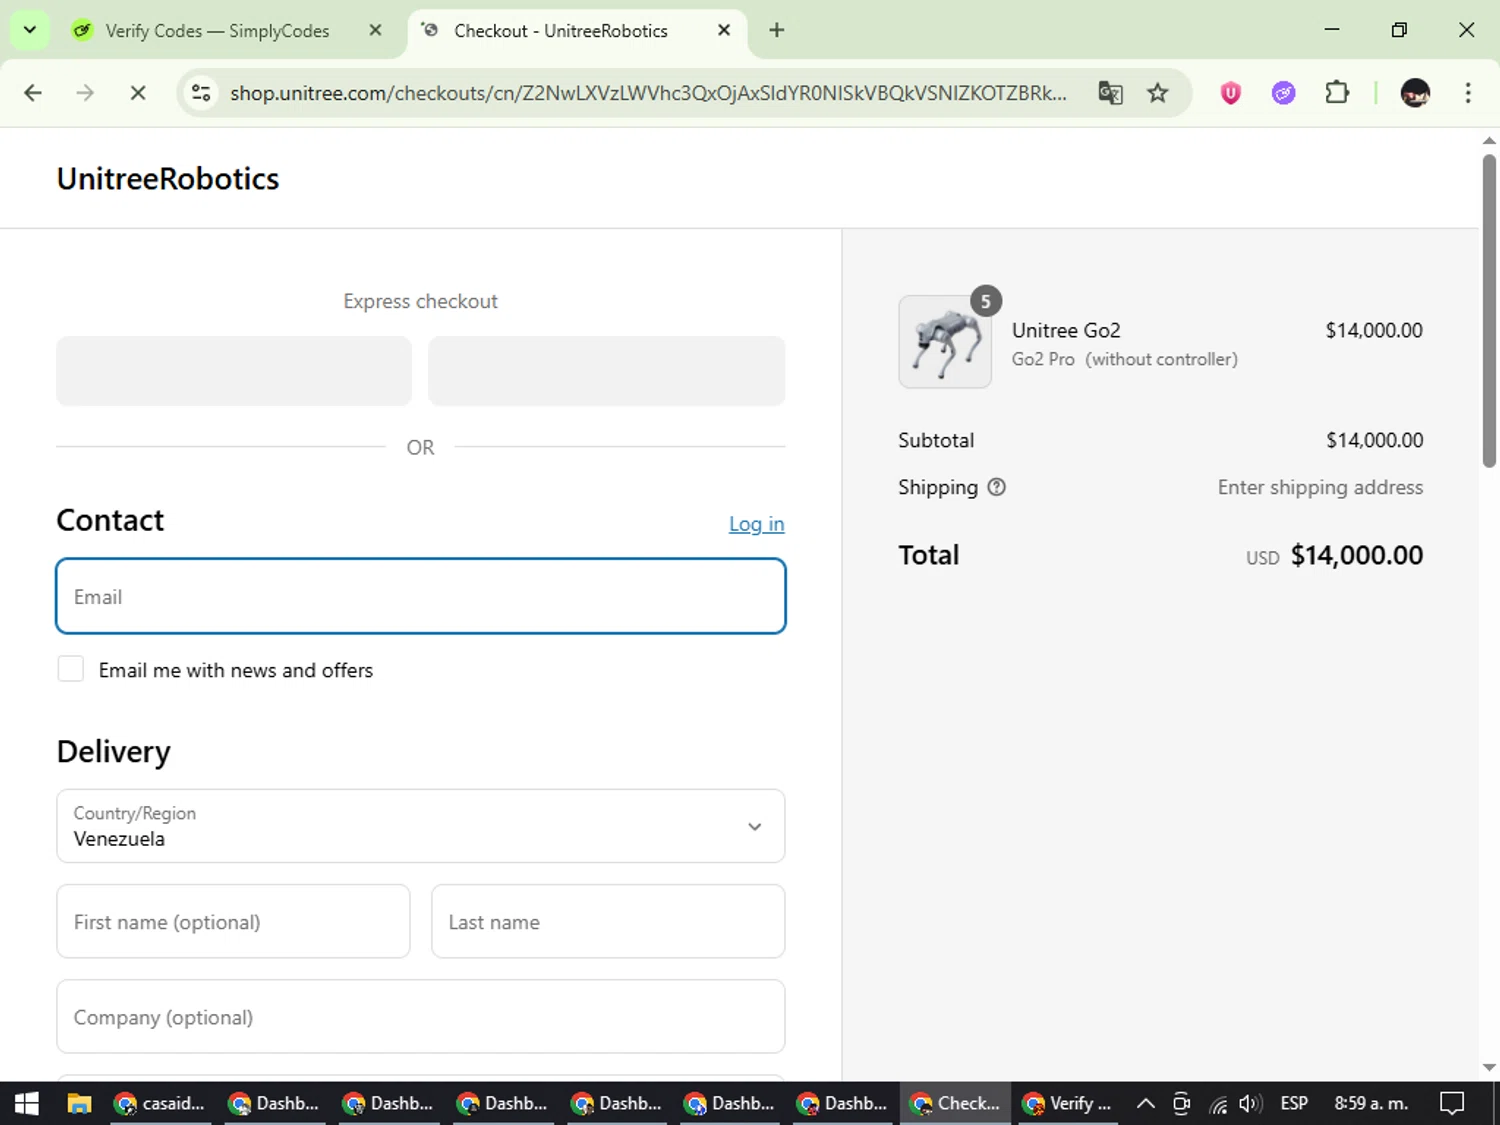The width and height of the screenshot is (1500, 1125).
Task: Switch to the Check... taskbar window
Action: tap(955, 1103)
